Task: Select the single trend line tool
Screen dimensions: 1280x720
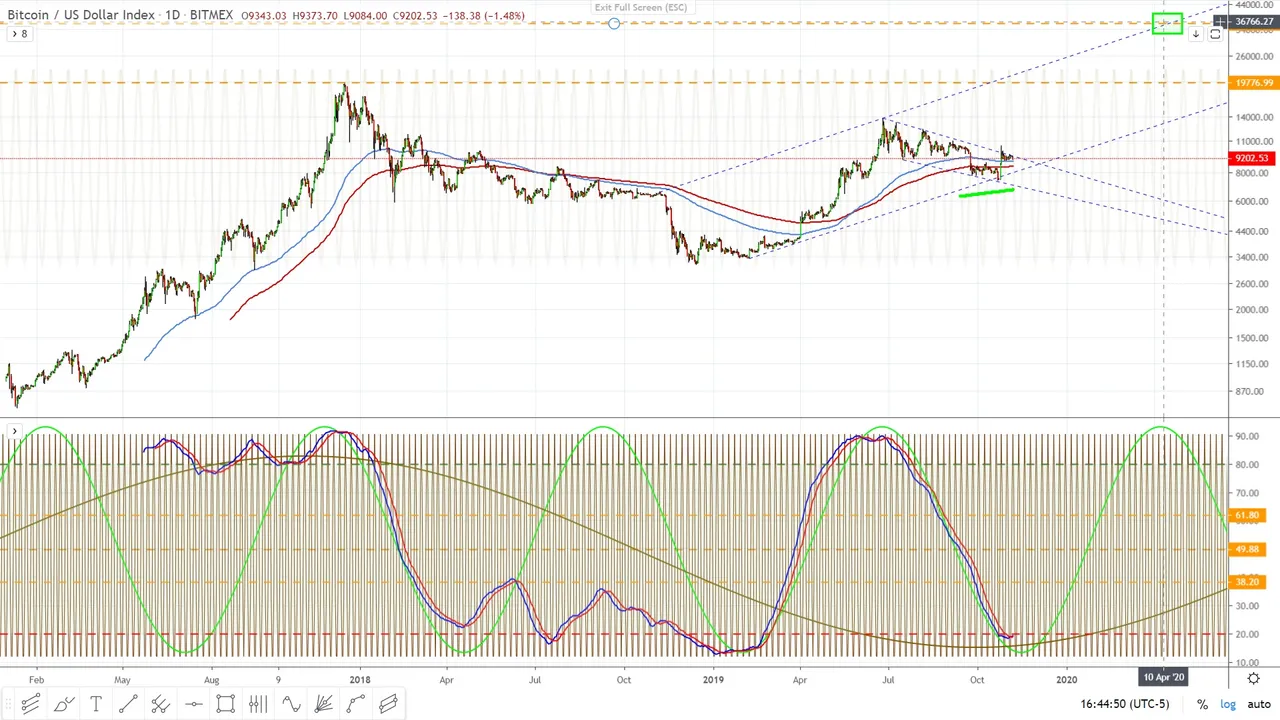Action: coord(128,704)
